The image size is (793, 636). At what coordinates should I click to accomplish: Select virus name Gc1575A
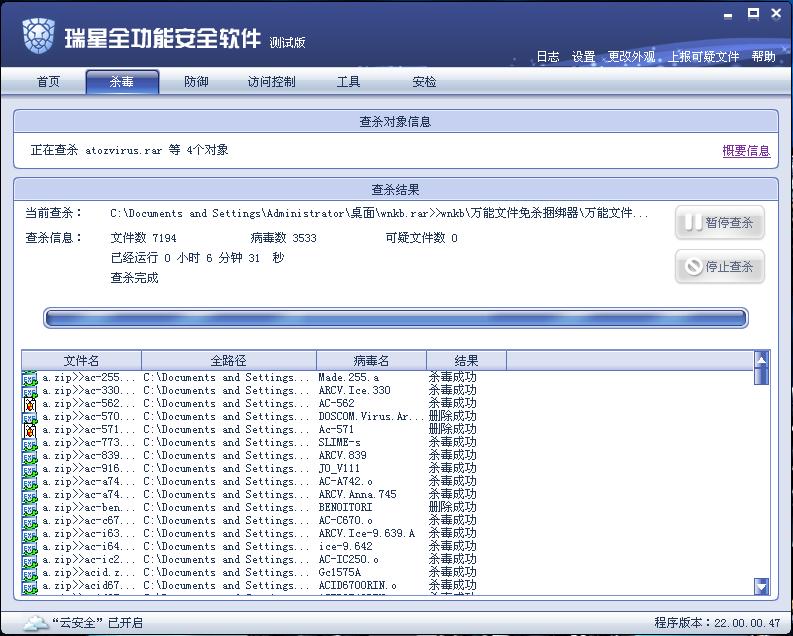(x=340, y=573)
